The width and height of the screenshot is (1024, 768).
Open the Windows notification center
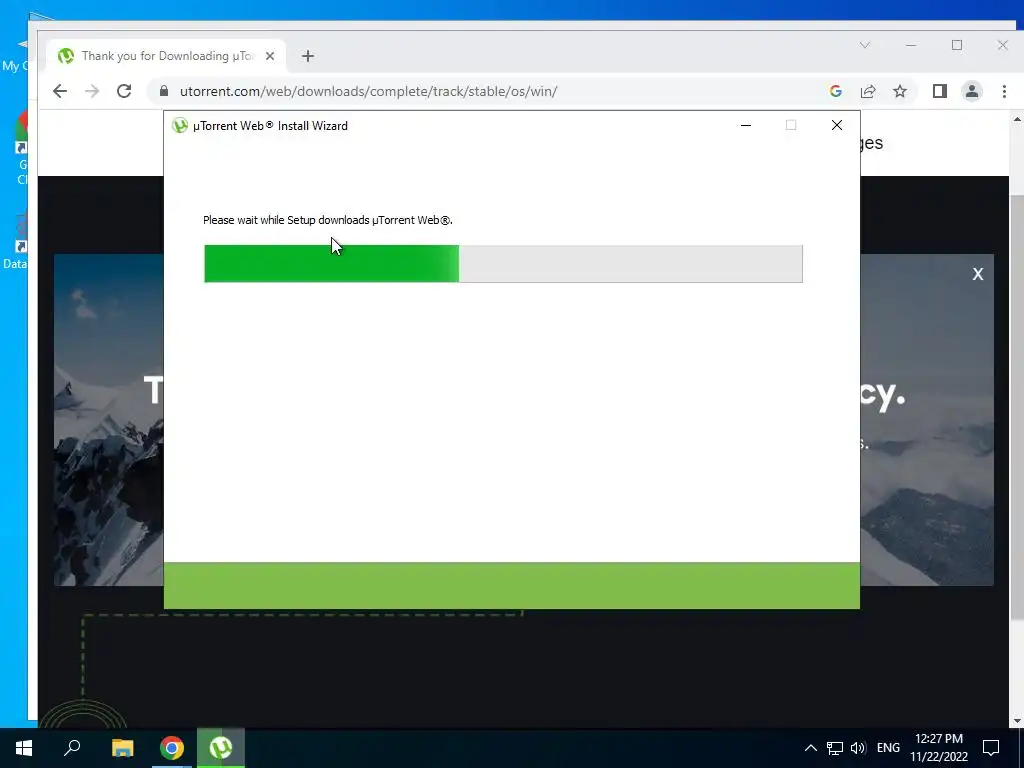[x=991, y=748]
